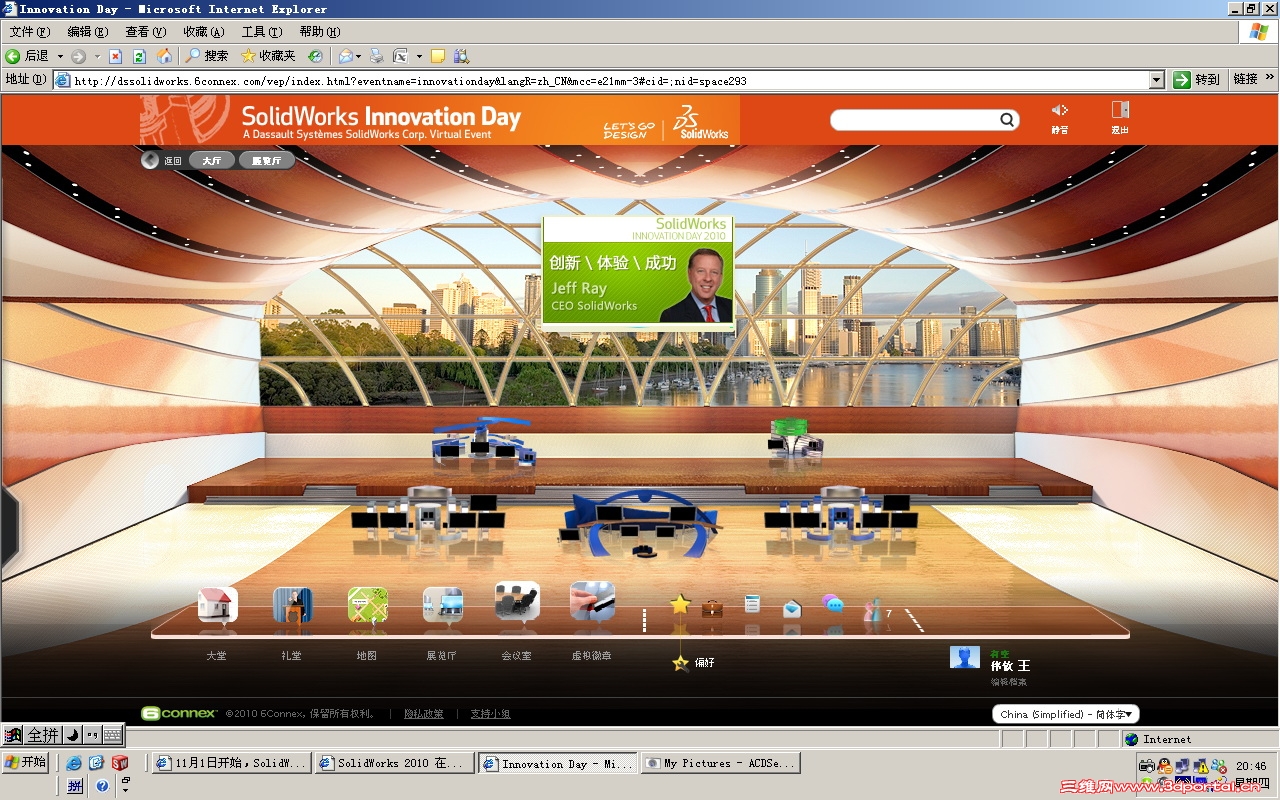The height and width of the screenshot is (800, 1280).
Task: Click the IE Forward arrow button
Action: 78,56
